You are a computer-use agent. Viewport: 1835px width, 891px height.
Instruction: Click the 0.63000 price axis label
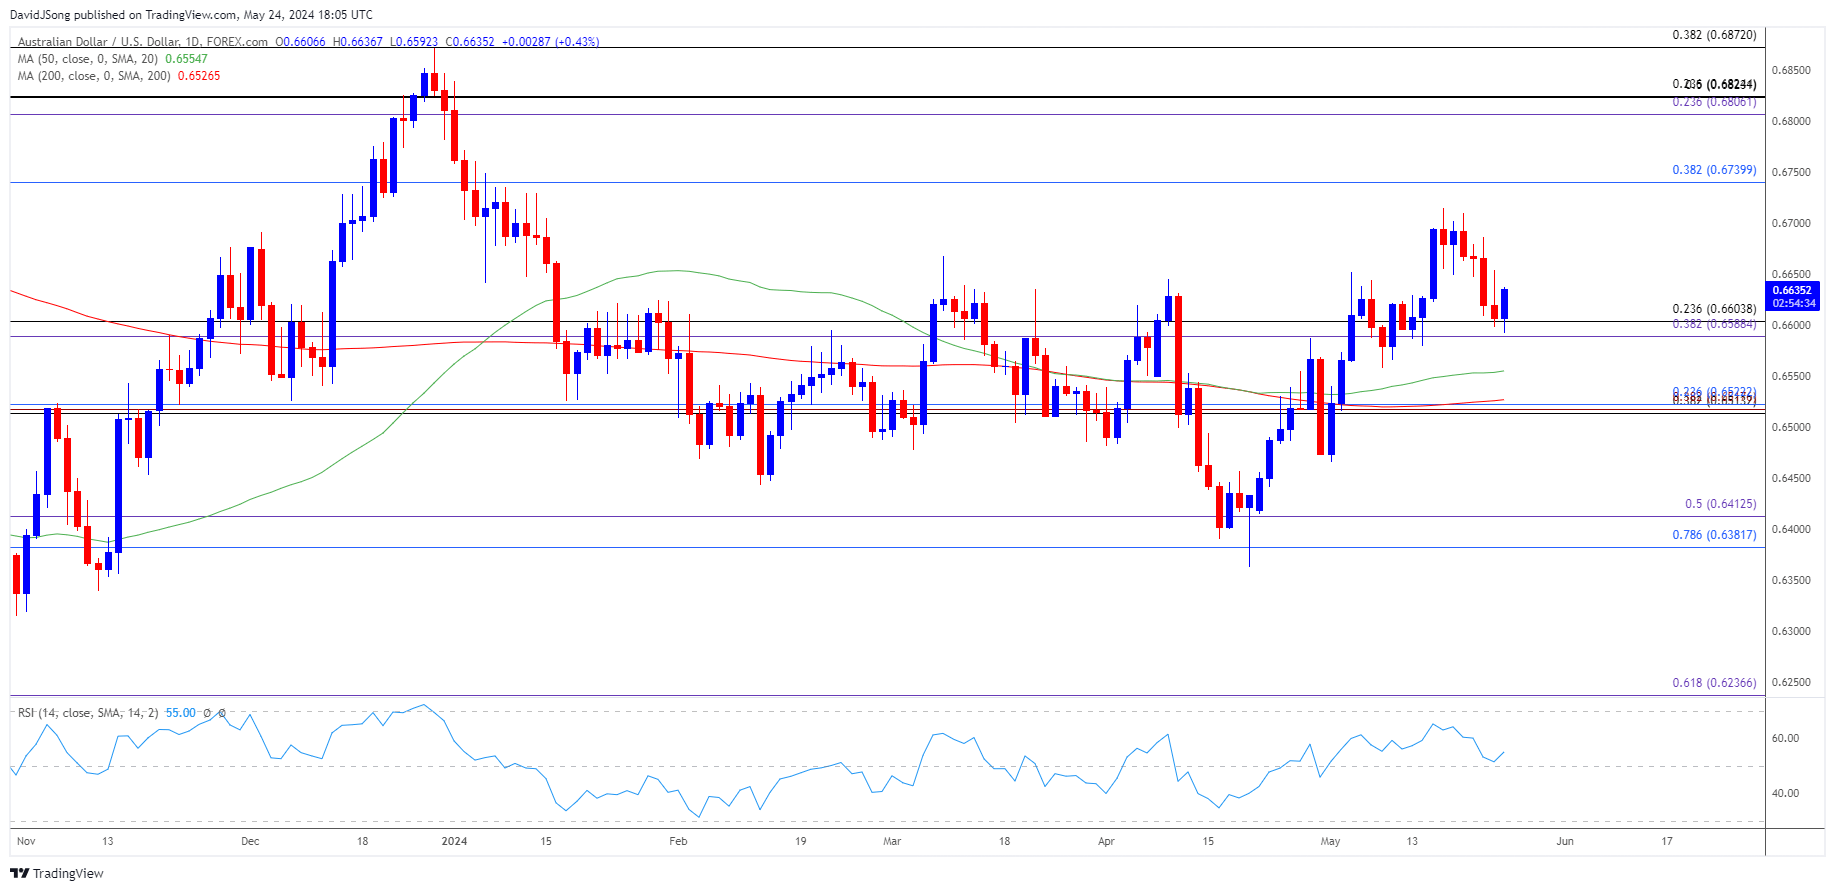1791,631
